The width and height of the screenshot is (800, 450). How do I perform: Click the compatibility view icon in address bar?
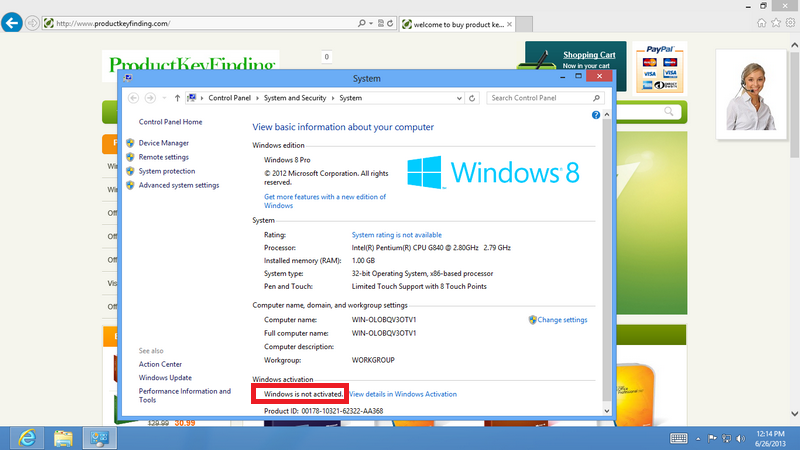coord(381,23)
